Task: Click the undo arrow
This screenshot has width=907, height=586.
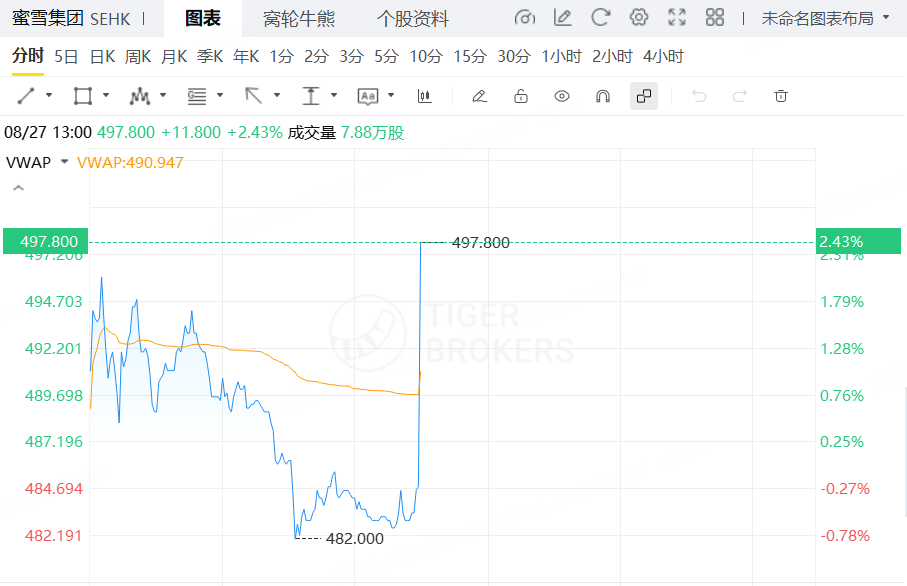Action: [699, 96]
